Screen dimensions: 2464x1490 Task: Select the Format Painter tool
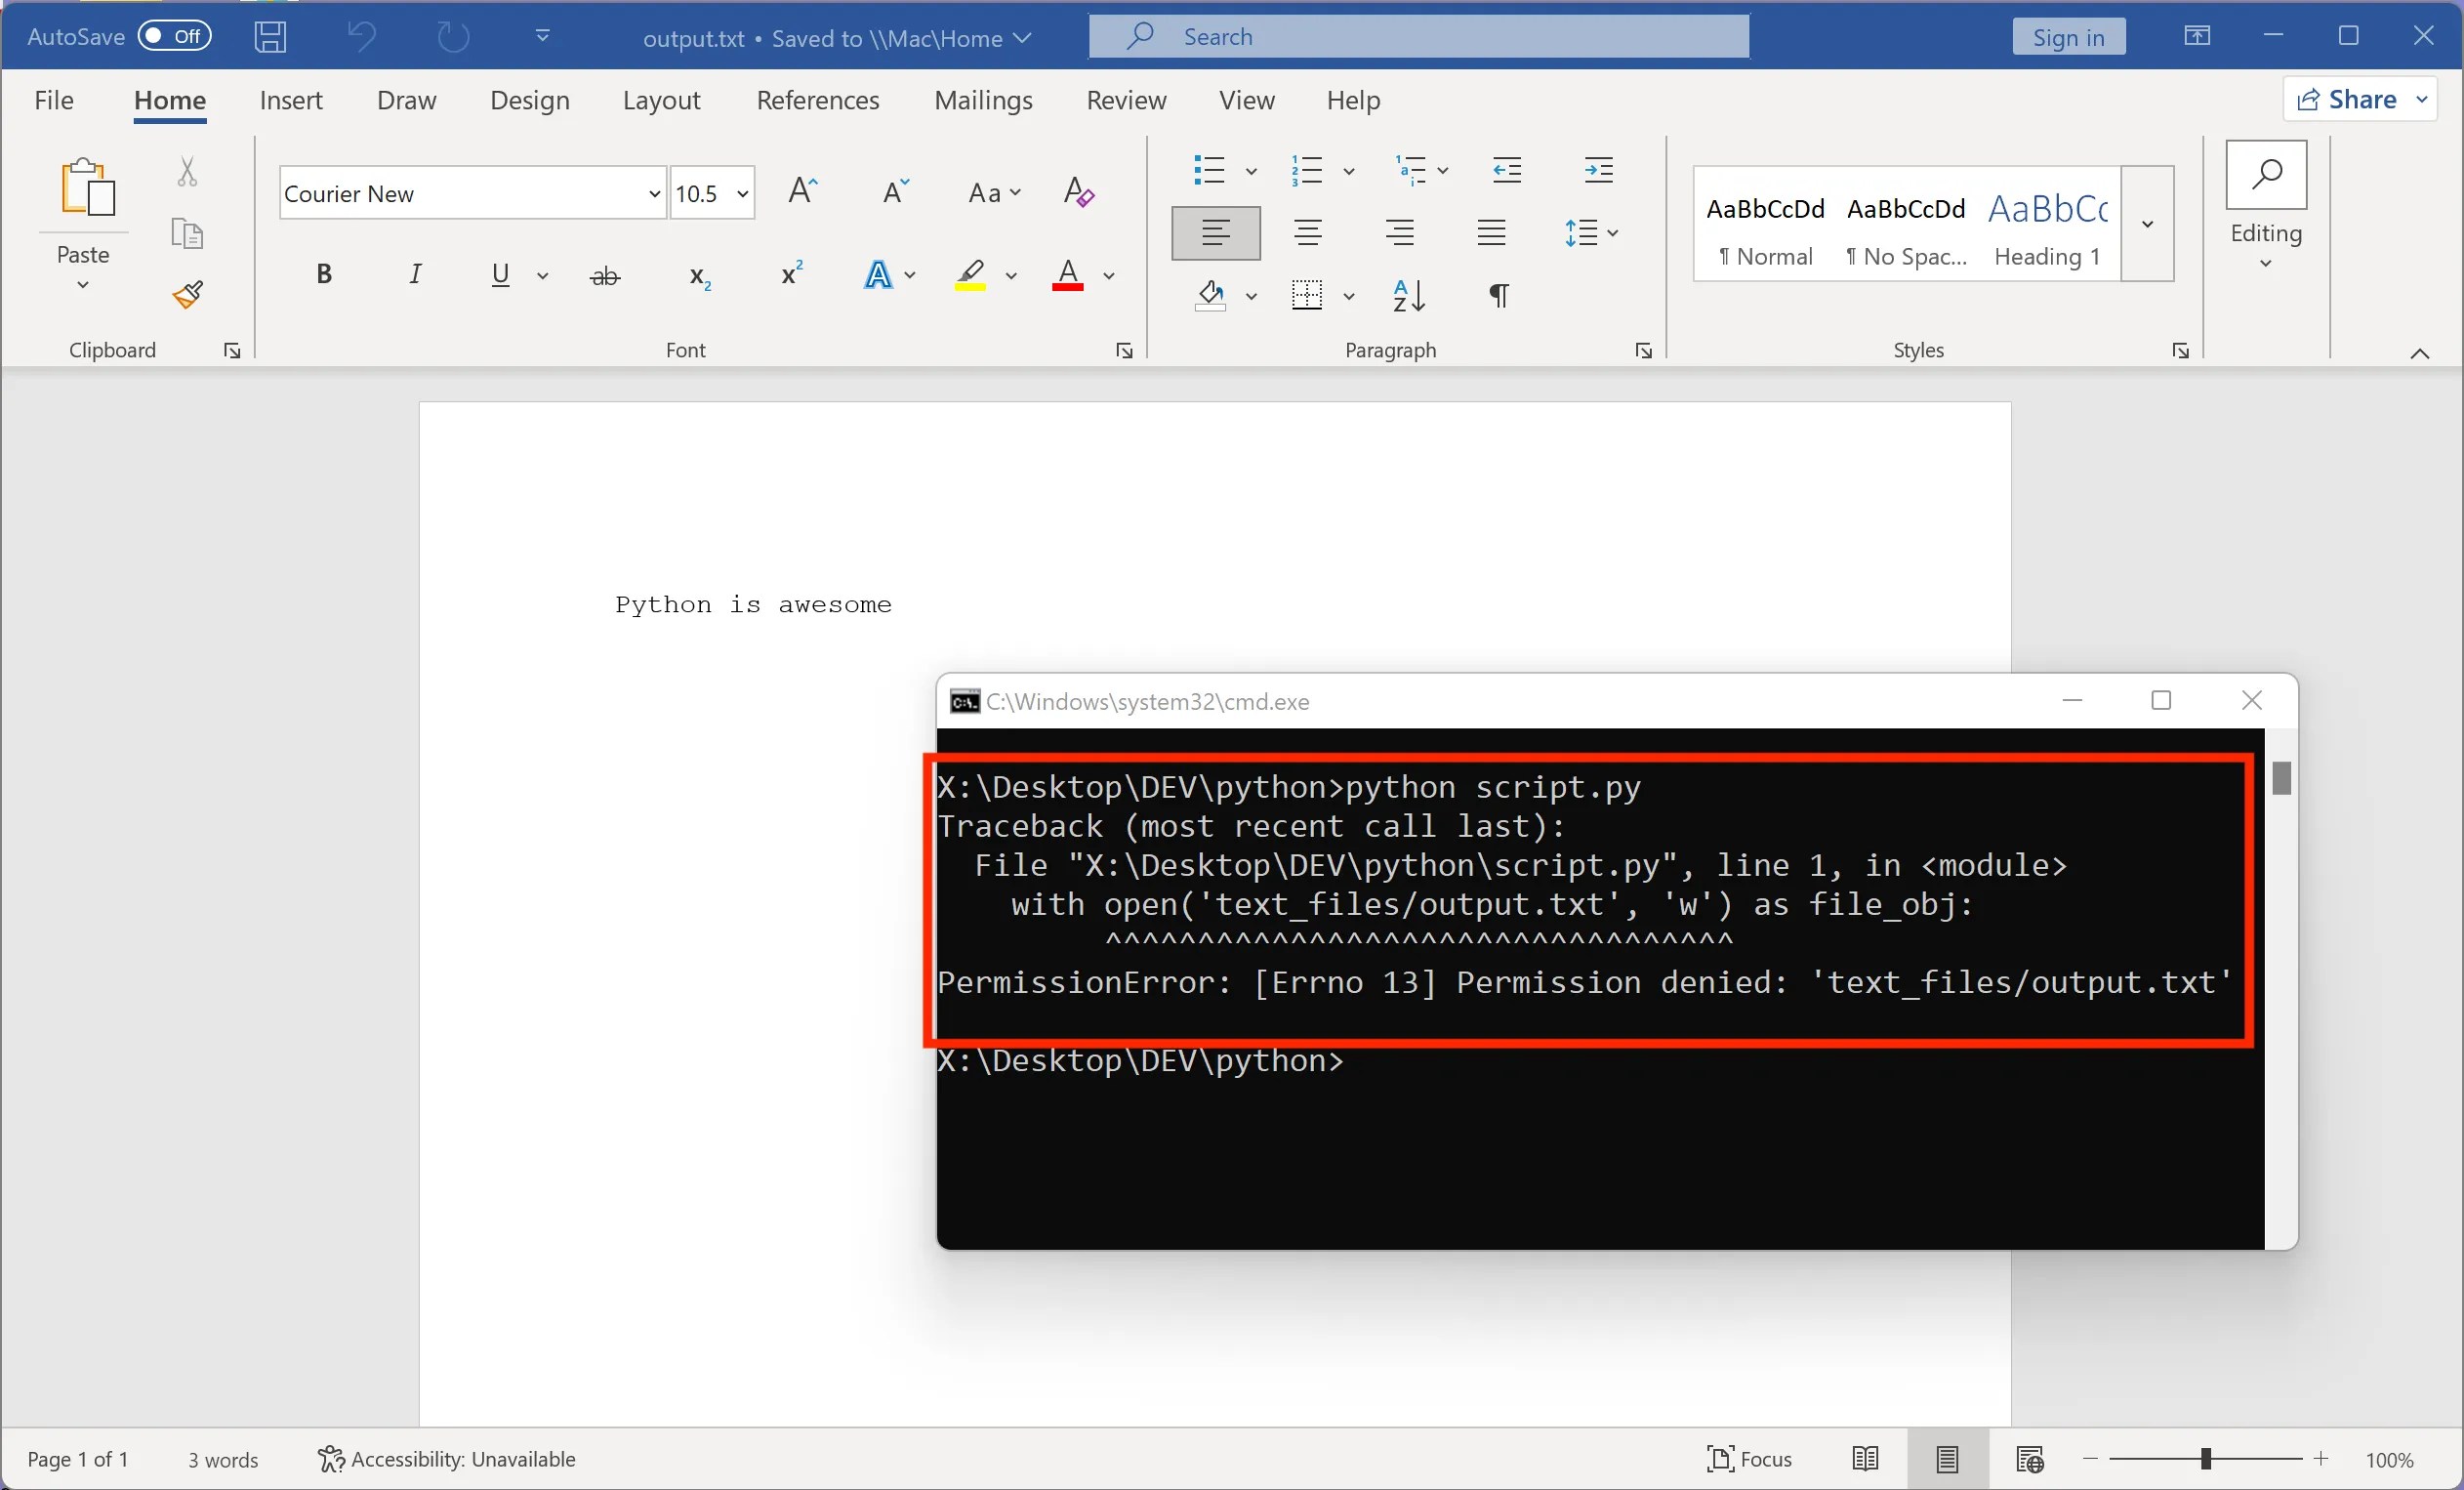point(186,295)
